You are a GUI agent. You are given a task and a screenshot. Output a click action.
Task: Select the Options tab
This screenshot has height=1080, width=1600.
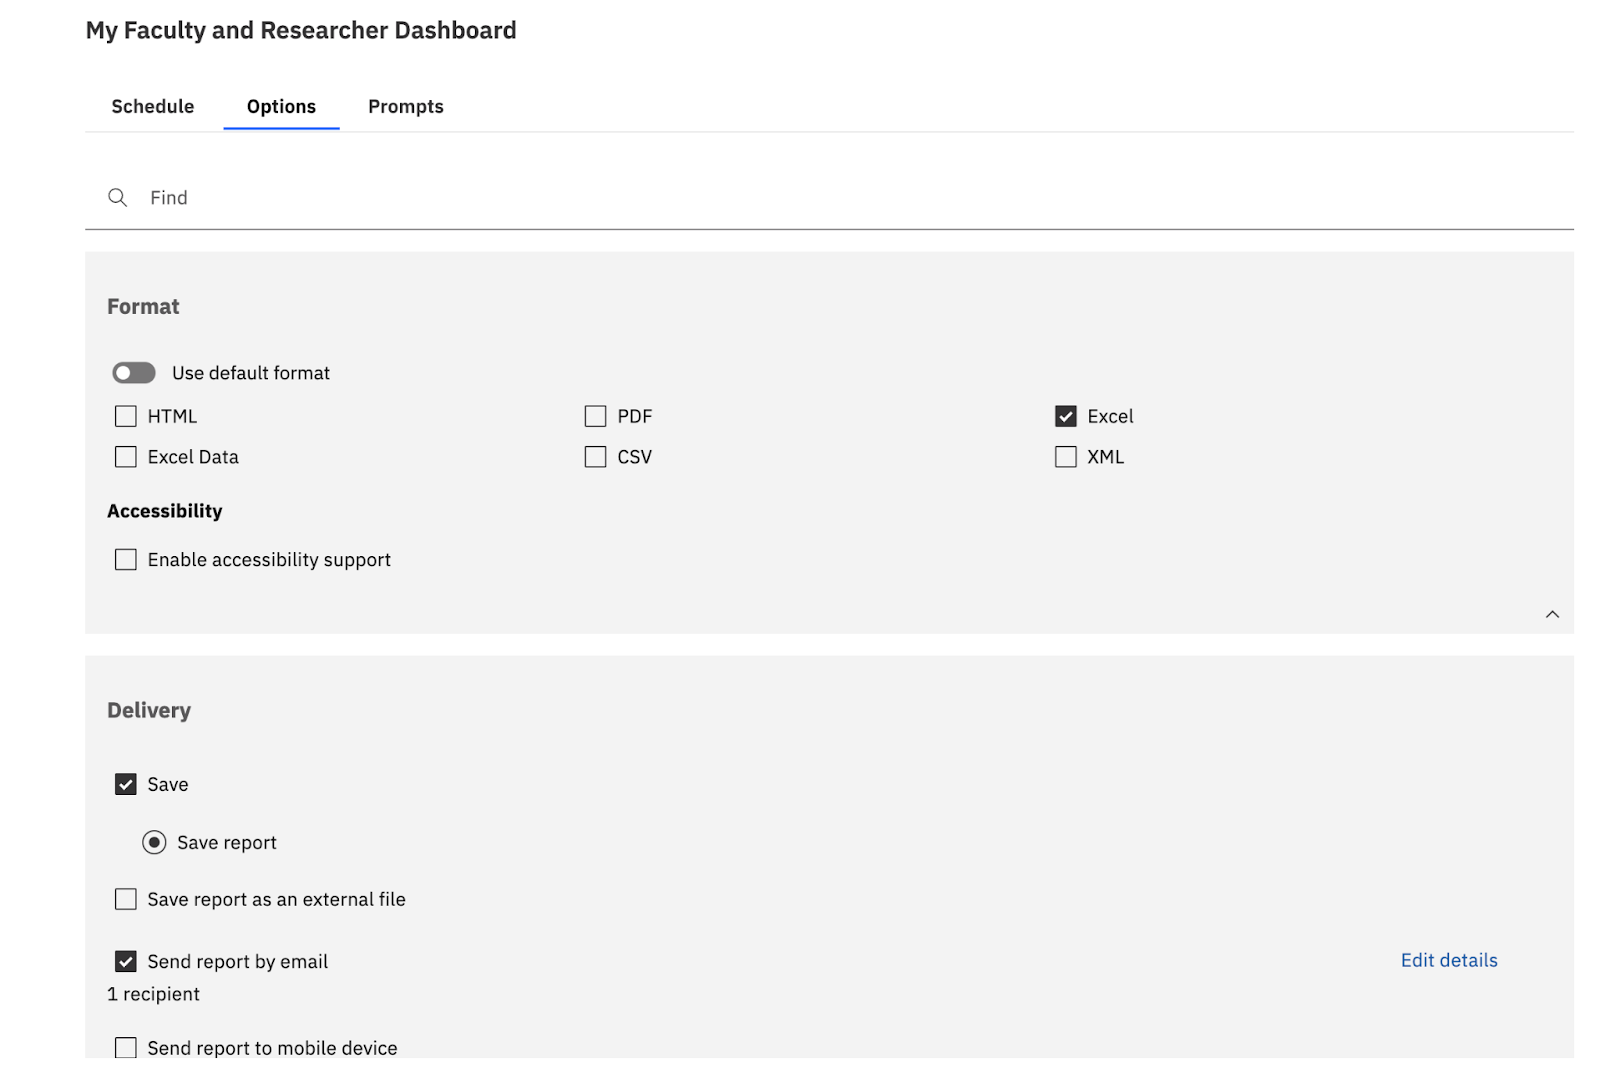[x=281, y=107]
